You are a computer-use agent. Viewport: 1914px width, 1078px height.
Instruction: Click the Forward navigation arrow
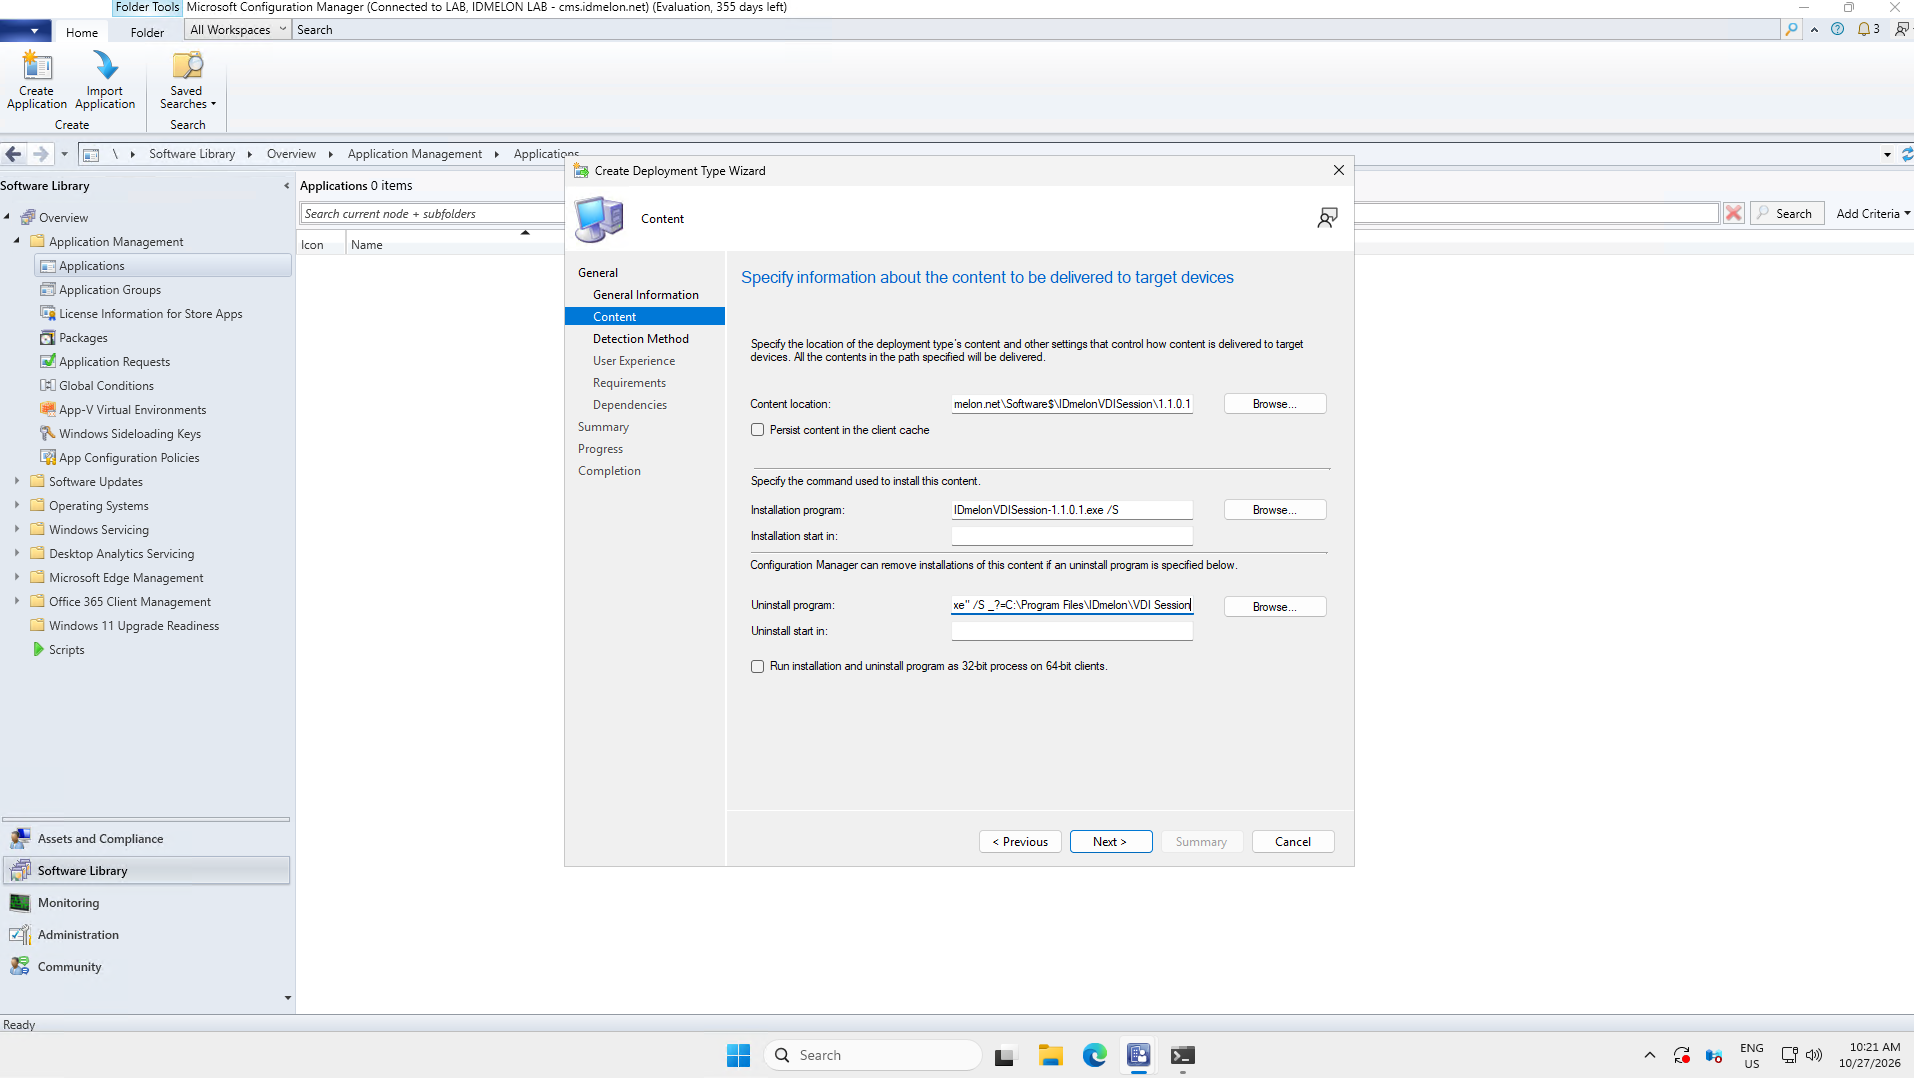click(40, 154)
